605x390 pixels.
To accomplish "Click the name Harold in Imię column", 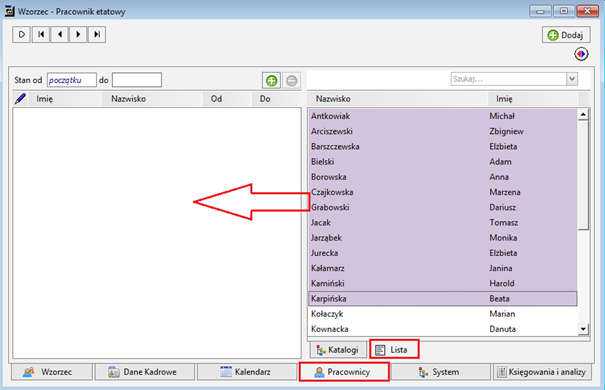I will click(x=502, y=284).
